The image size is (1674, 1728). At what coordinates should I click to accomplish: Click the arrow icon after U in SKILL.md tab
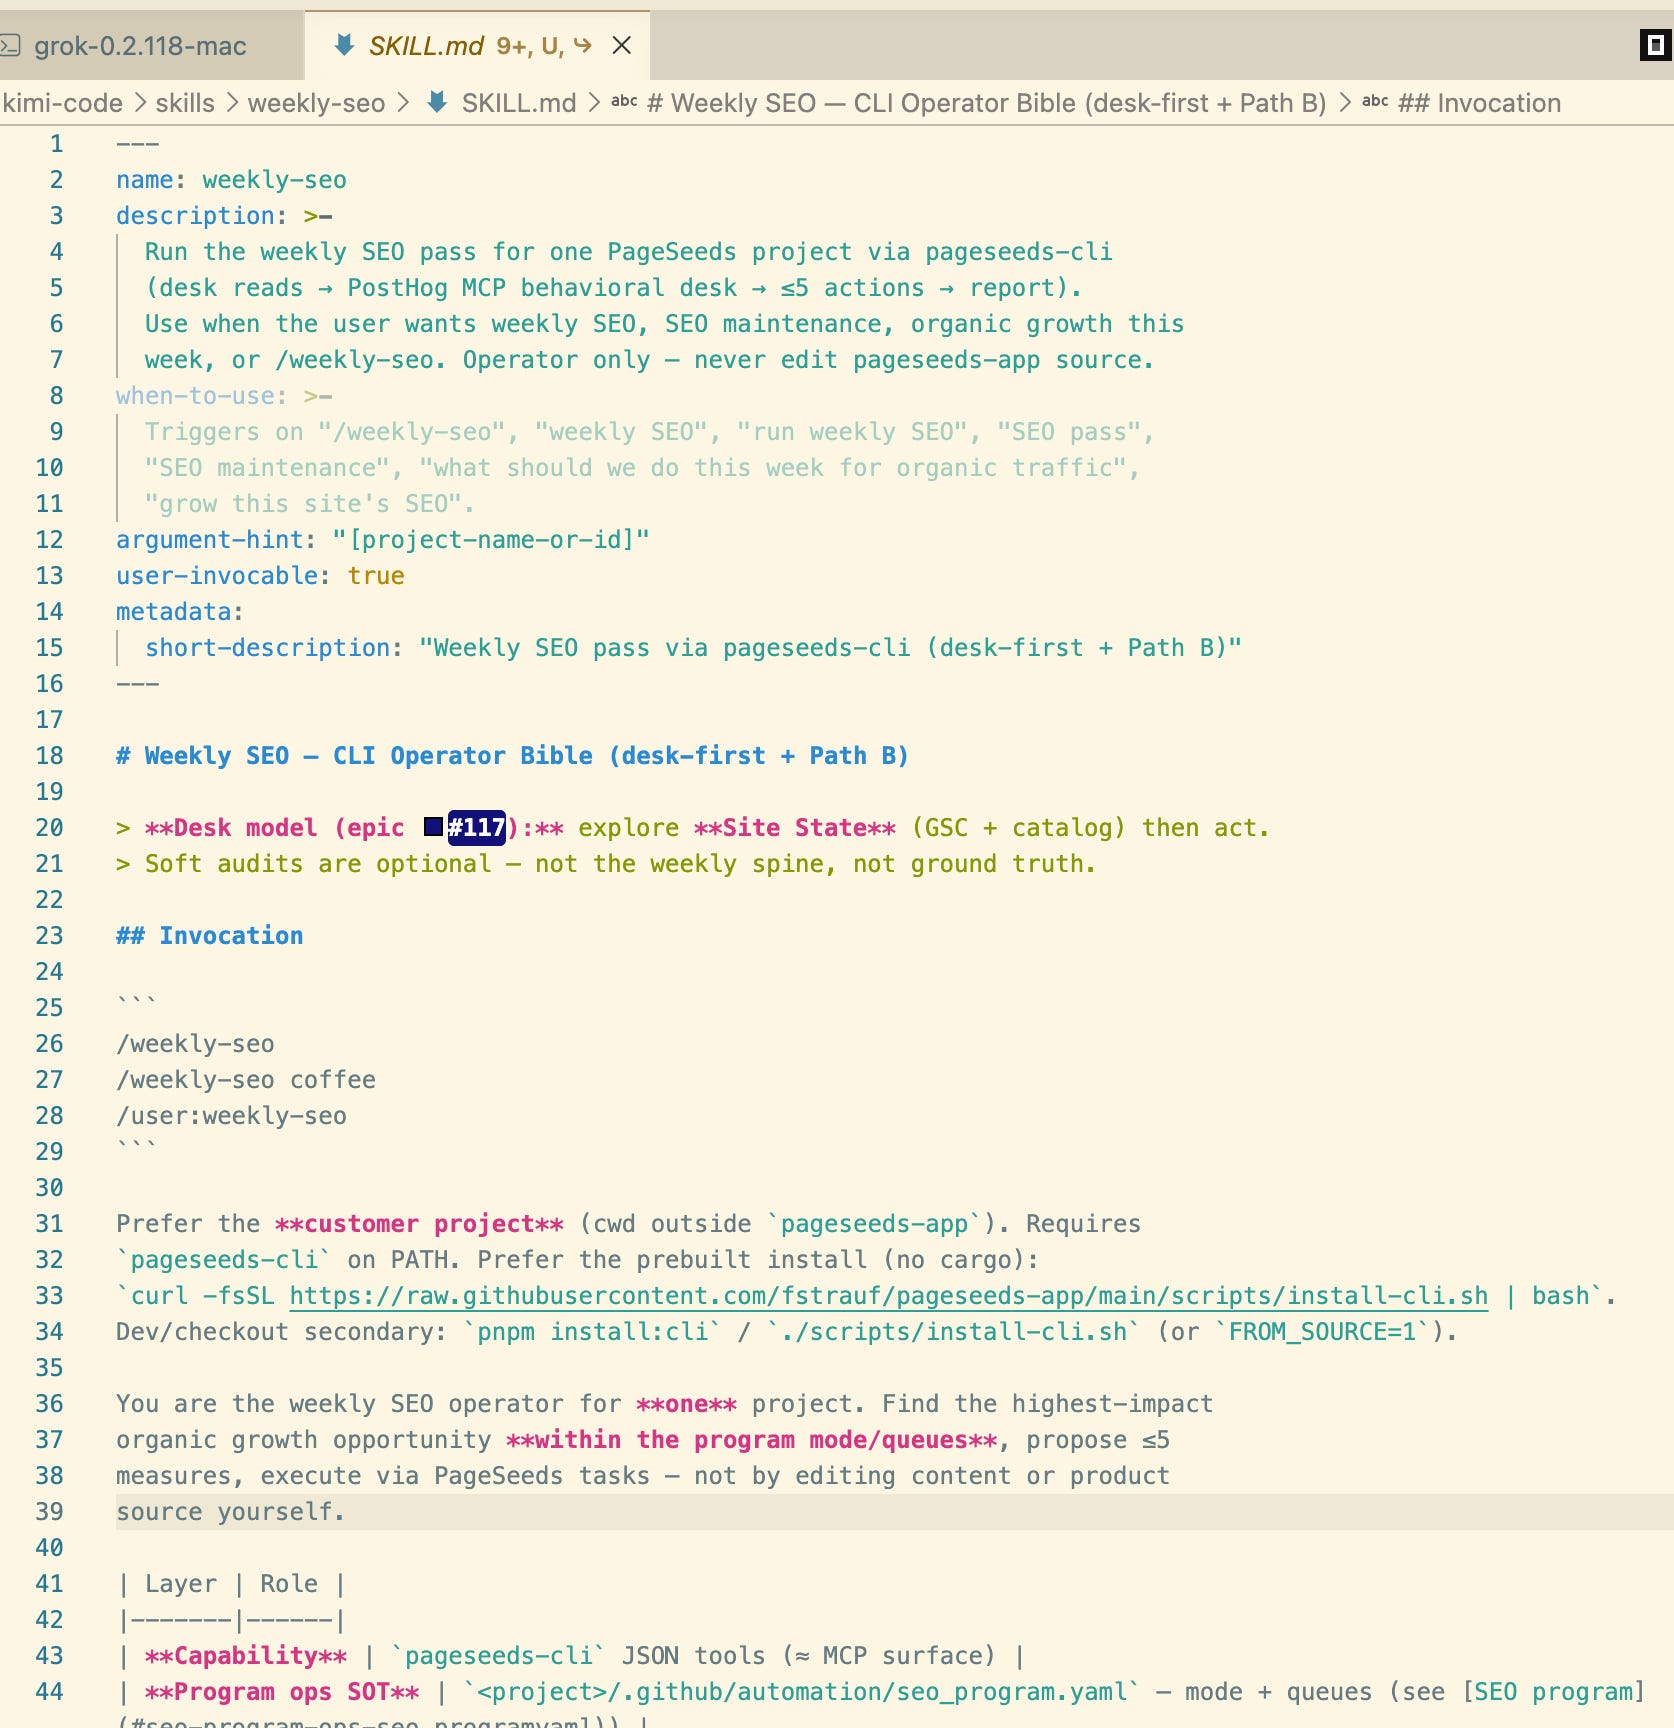(583, 45)
